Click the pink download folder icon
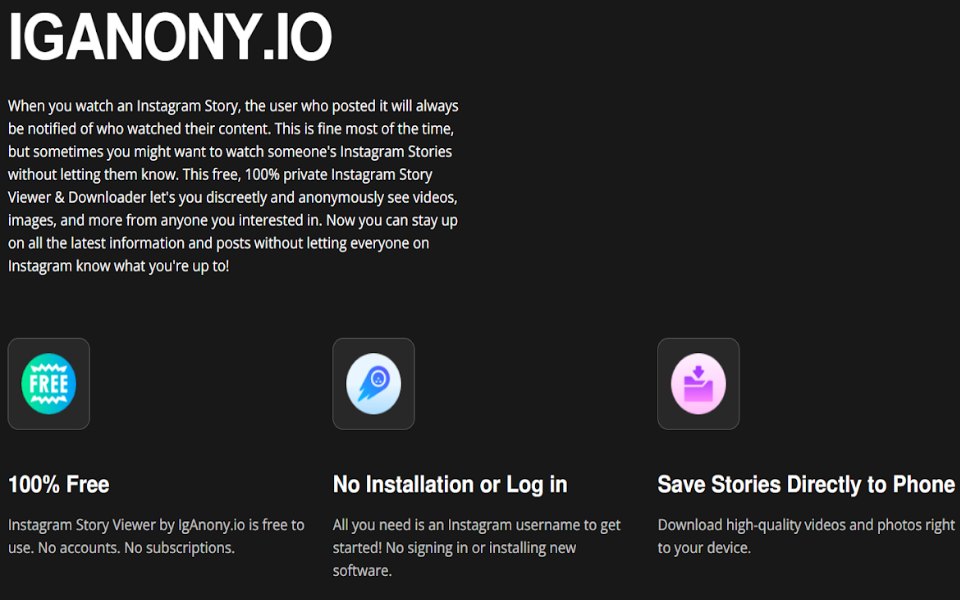The image size is (960, 600). point(699,384)
